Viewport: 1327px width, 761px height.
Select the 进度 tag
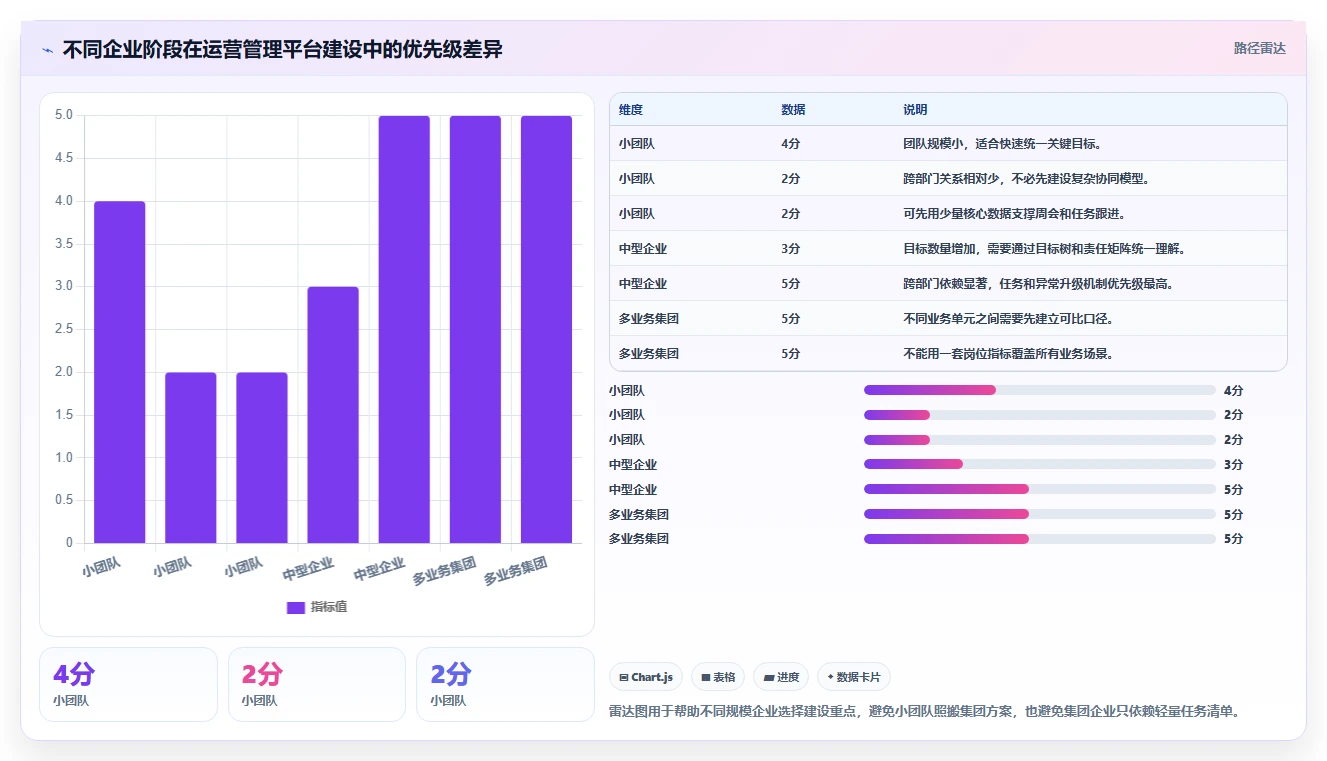tap(781, 677)
